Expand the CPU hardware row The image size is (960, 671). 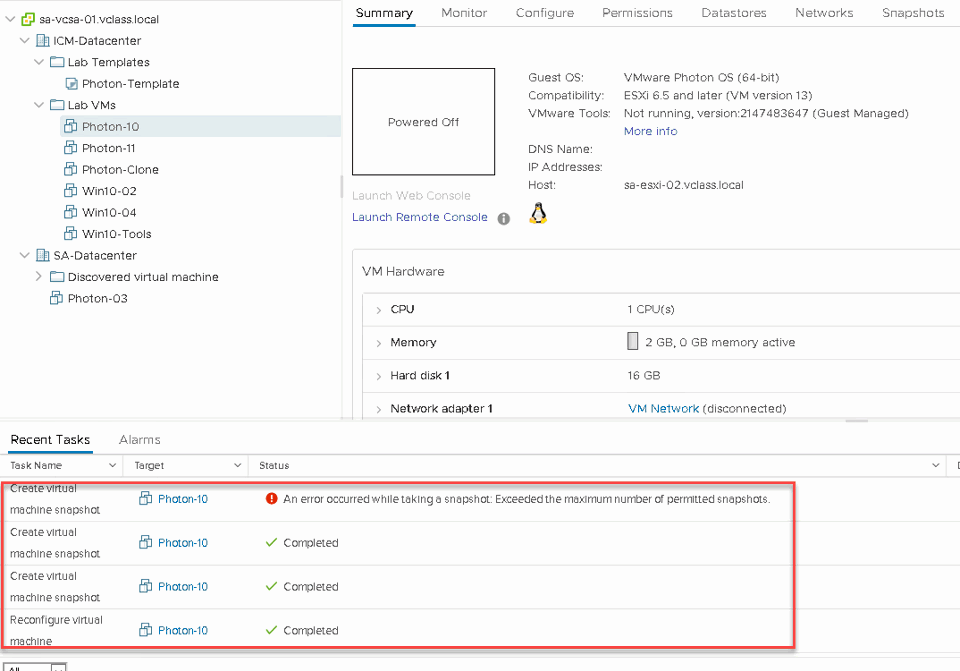[378, 310]
